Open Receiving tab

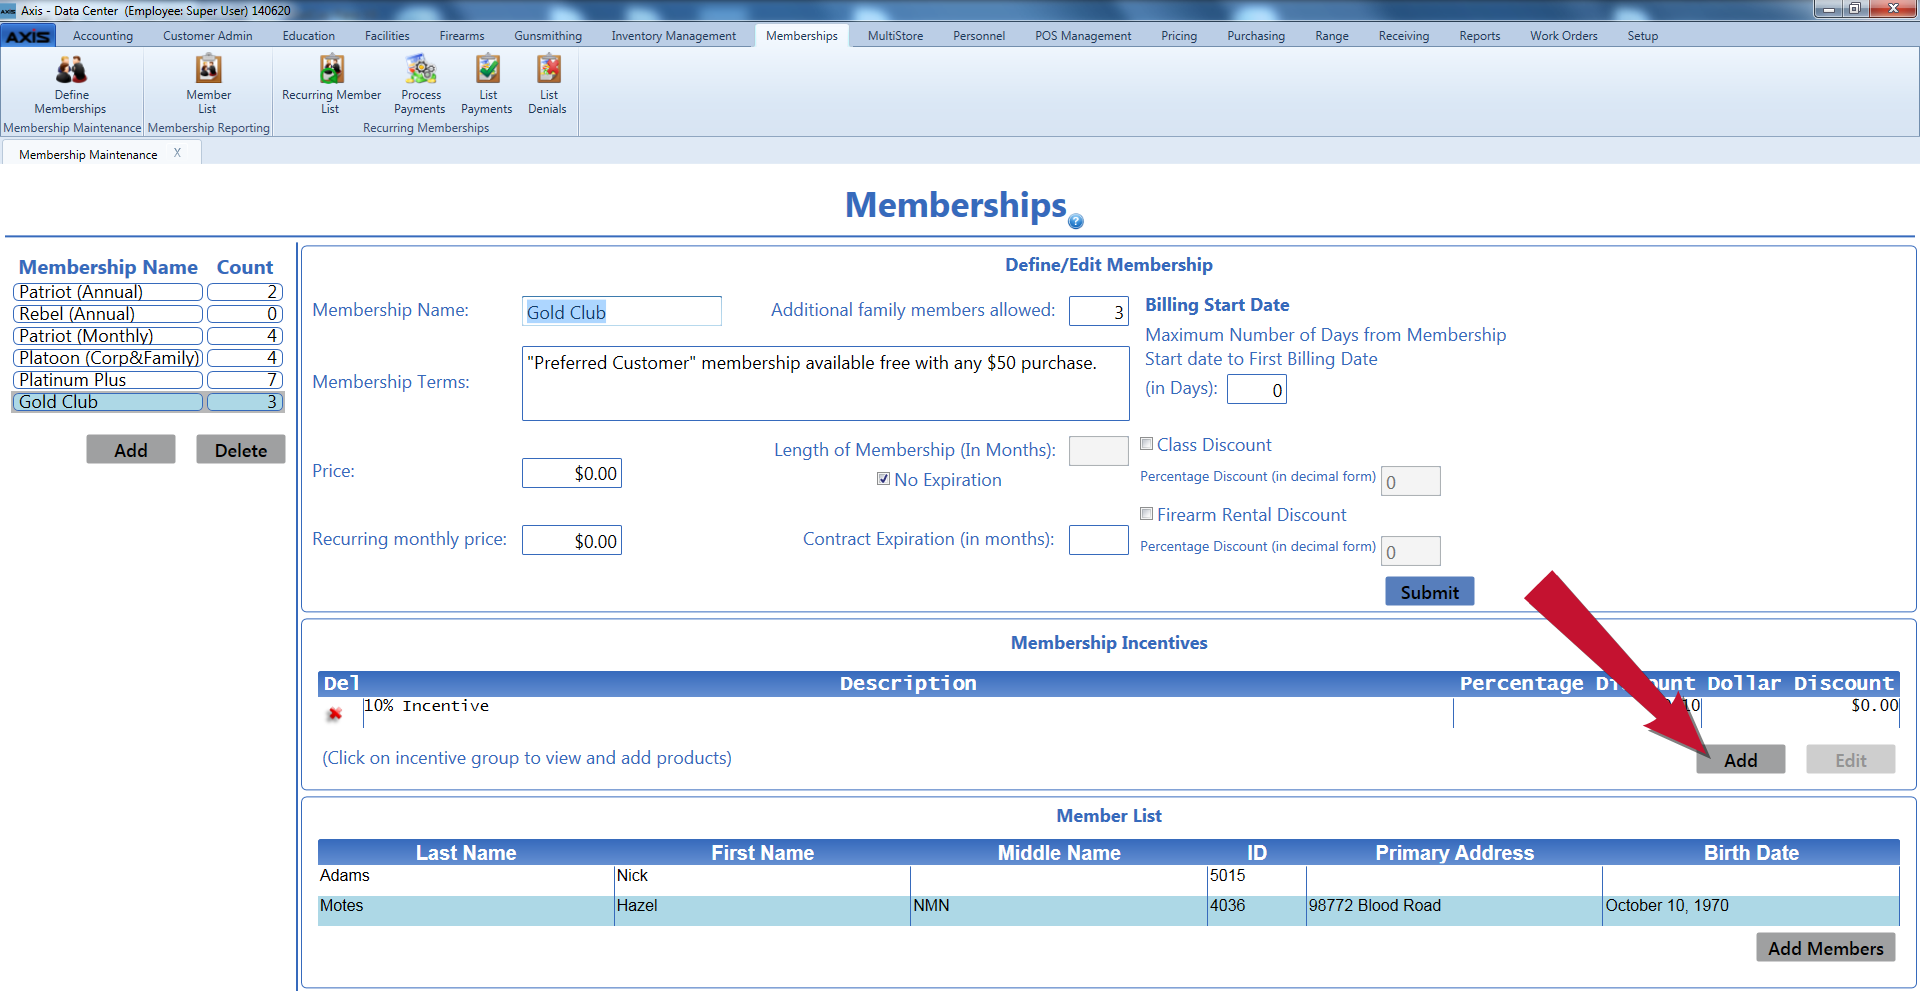tap(1404, 36)
